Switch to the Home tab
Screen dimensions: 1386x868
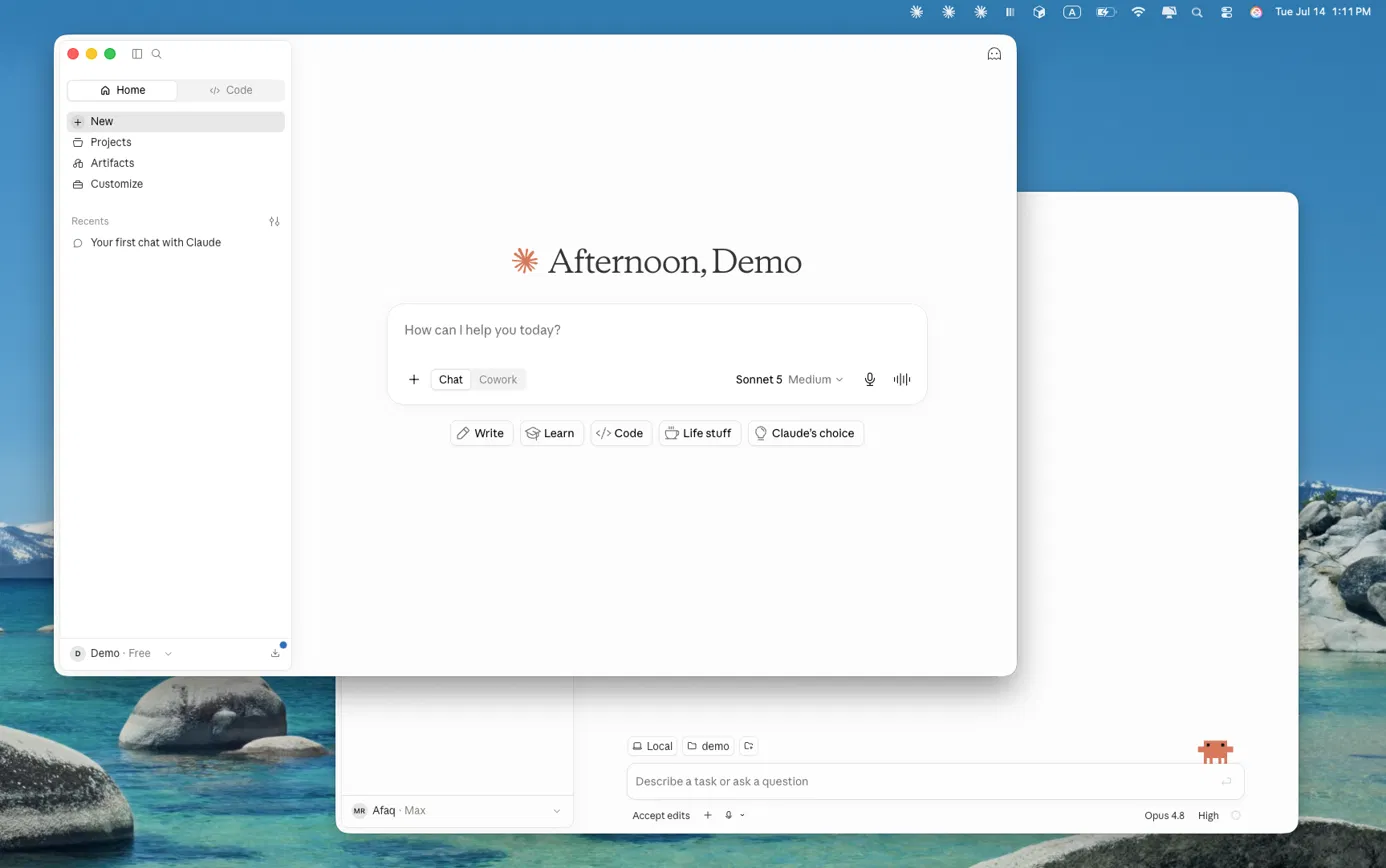[x=122, y=90]
